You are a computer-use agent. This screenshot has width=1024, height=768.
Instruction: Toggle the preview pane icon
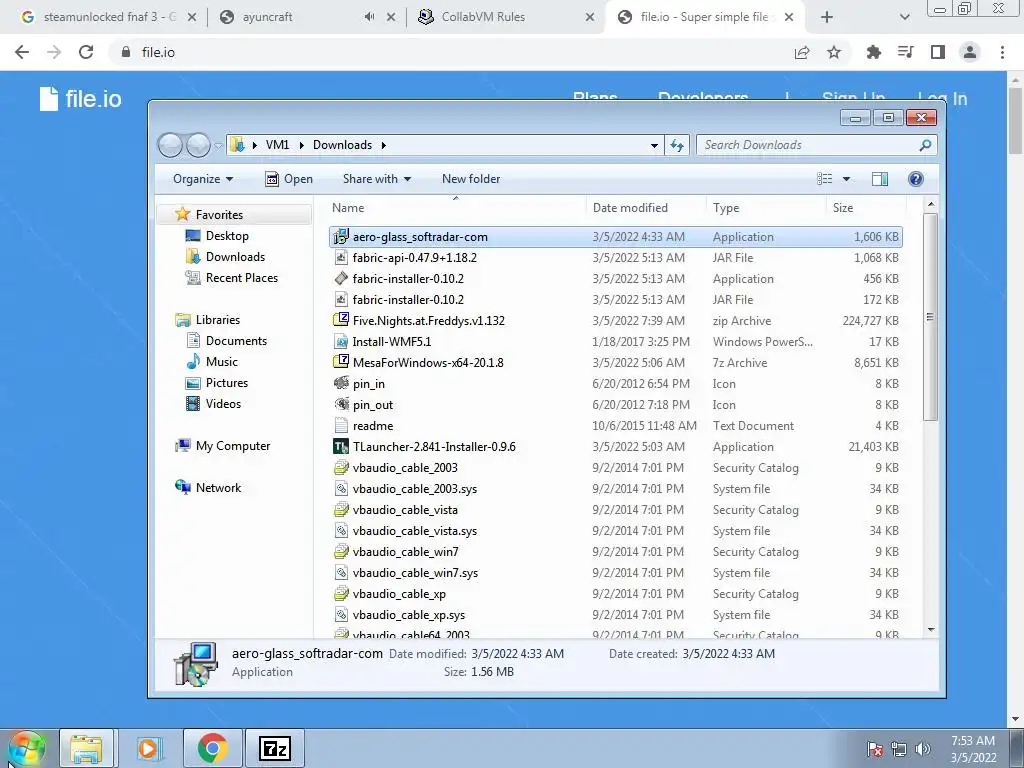(x=880, y=179)
